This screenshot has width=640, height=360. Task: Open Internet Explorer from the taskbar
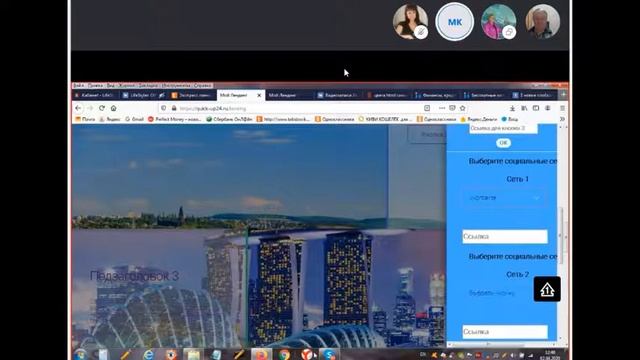[x=148, y=354]
